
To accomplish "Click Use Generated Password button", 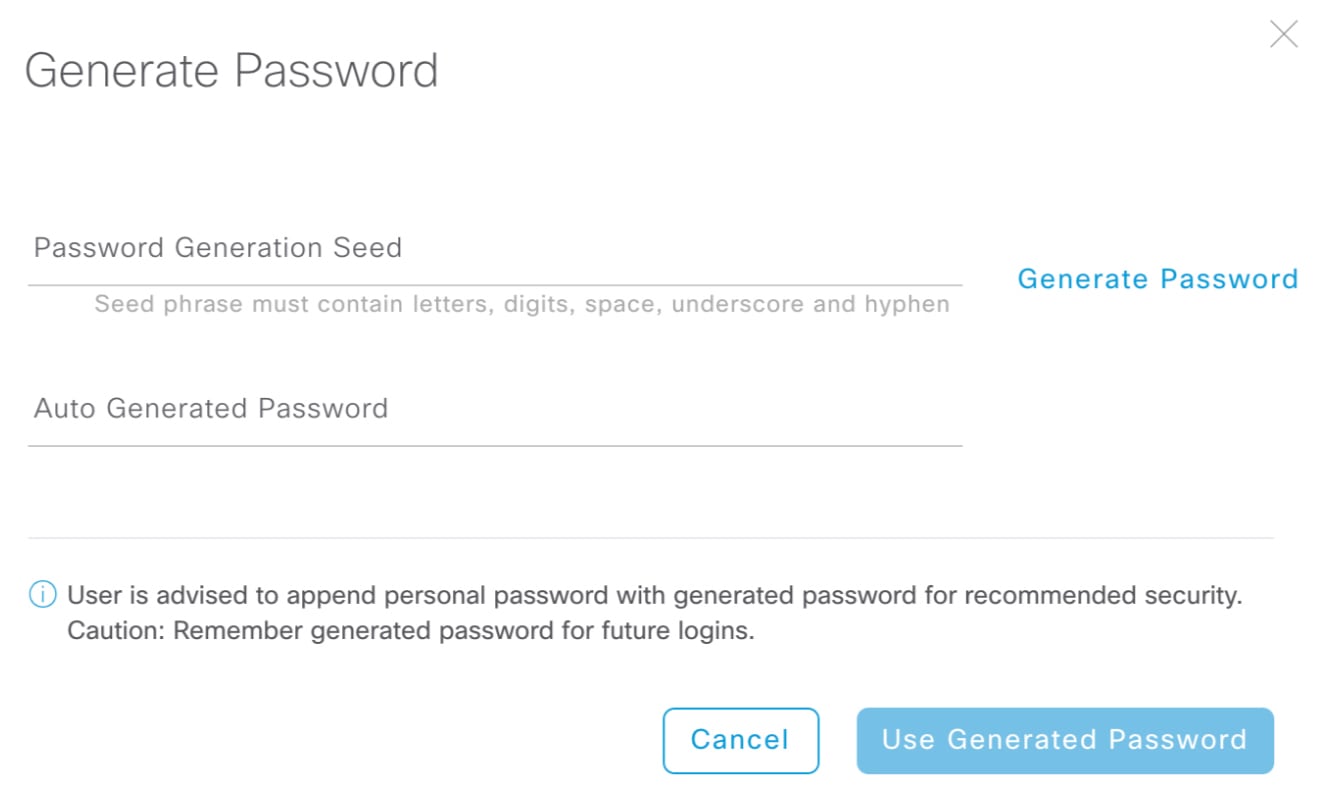I will tap(1064, 740).
